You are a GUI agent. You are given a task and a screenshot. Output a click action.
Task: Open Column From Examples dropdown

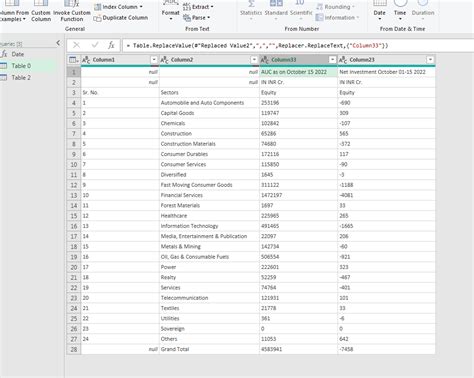(x=13, y=12)
